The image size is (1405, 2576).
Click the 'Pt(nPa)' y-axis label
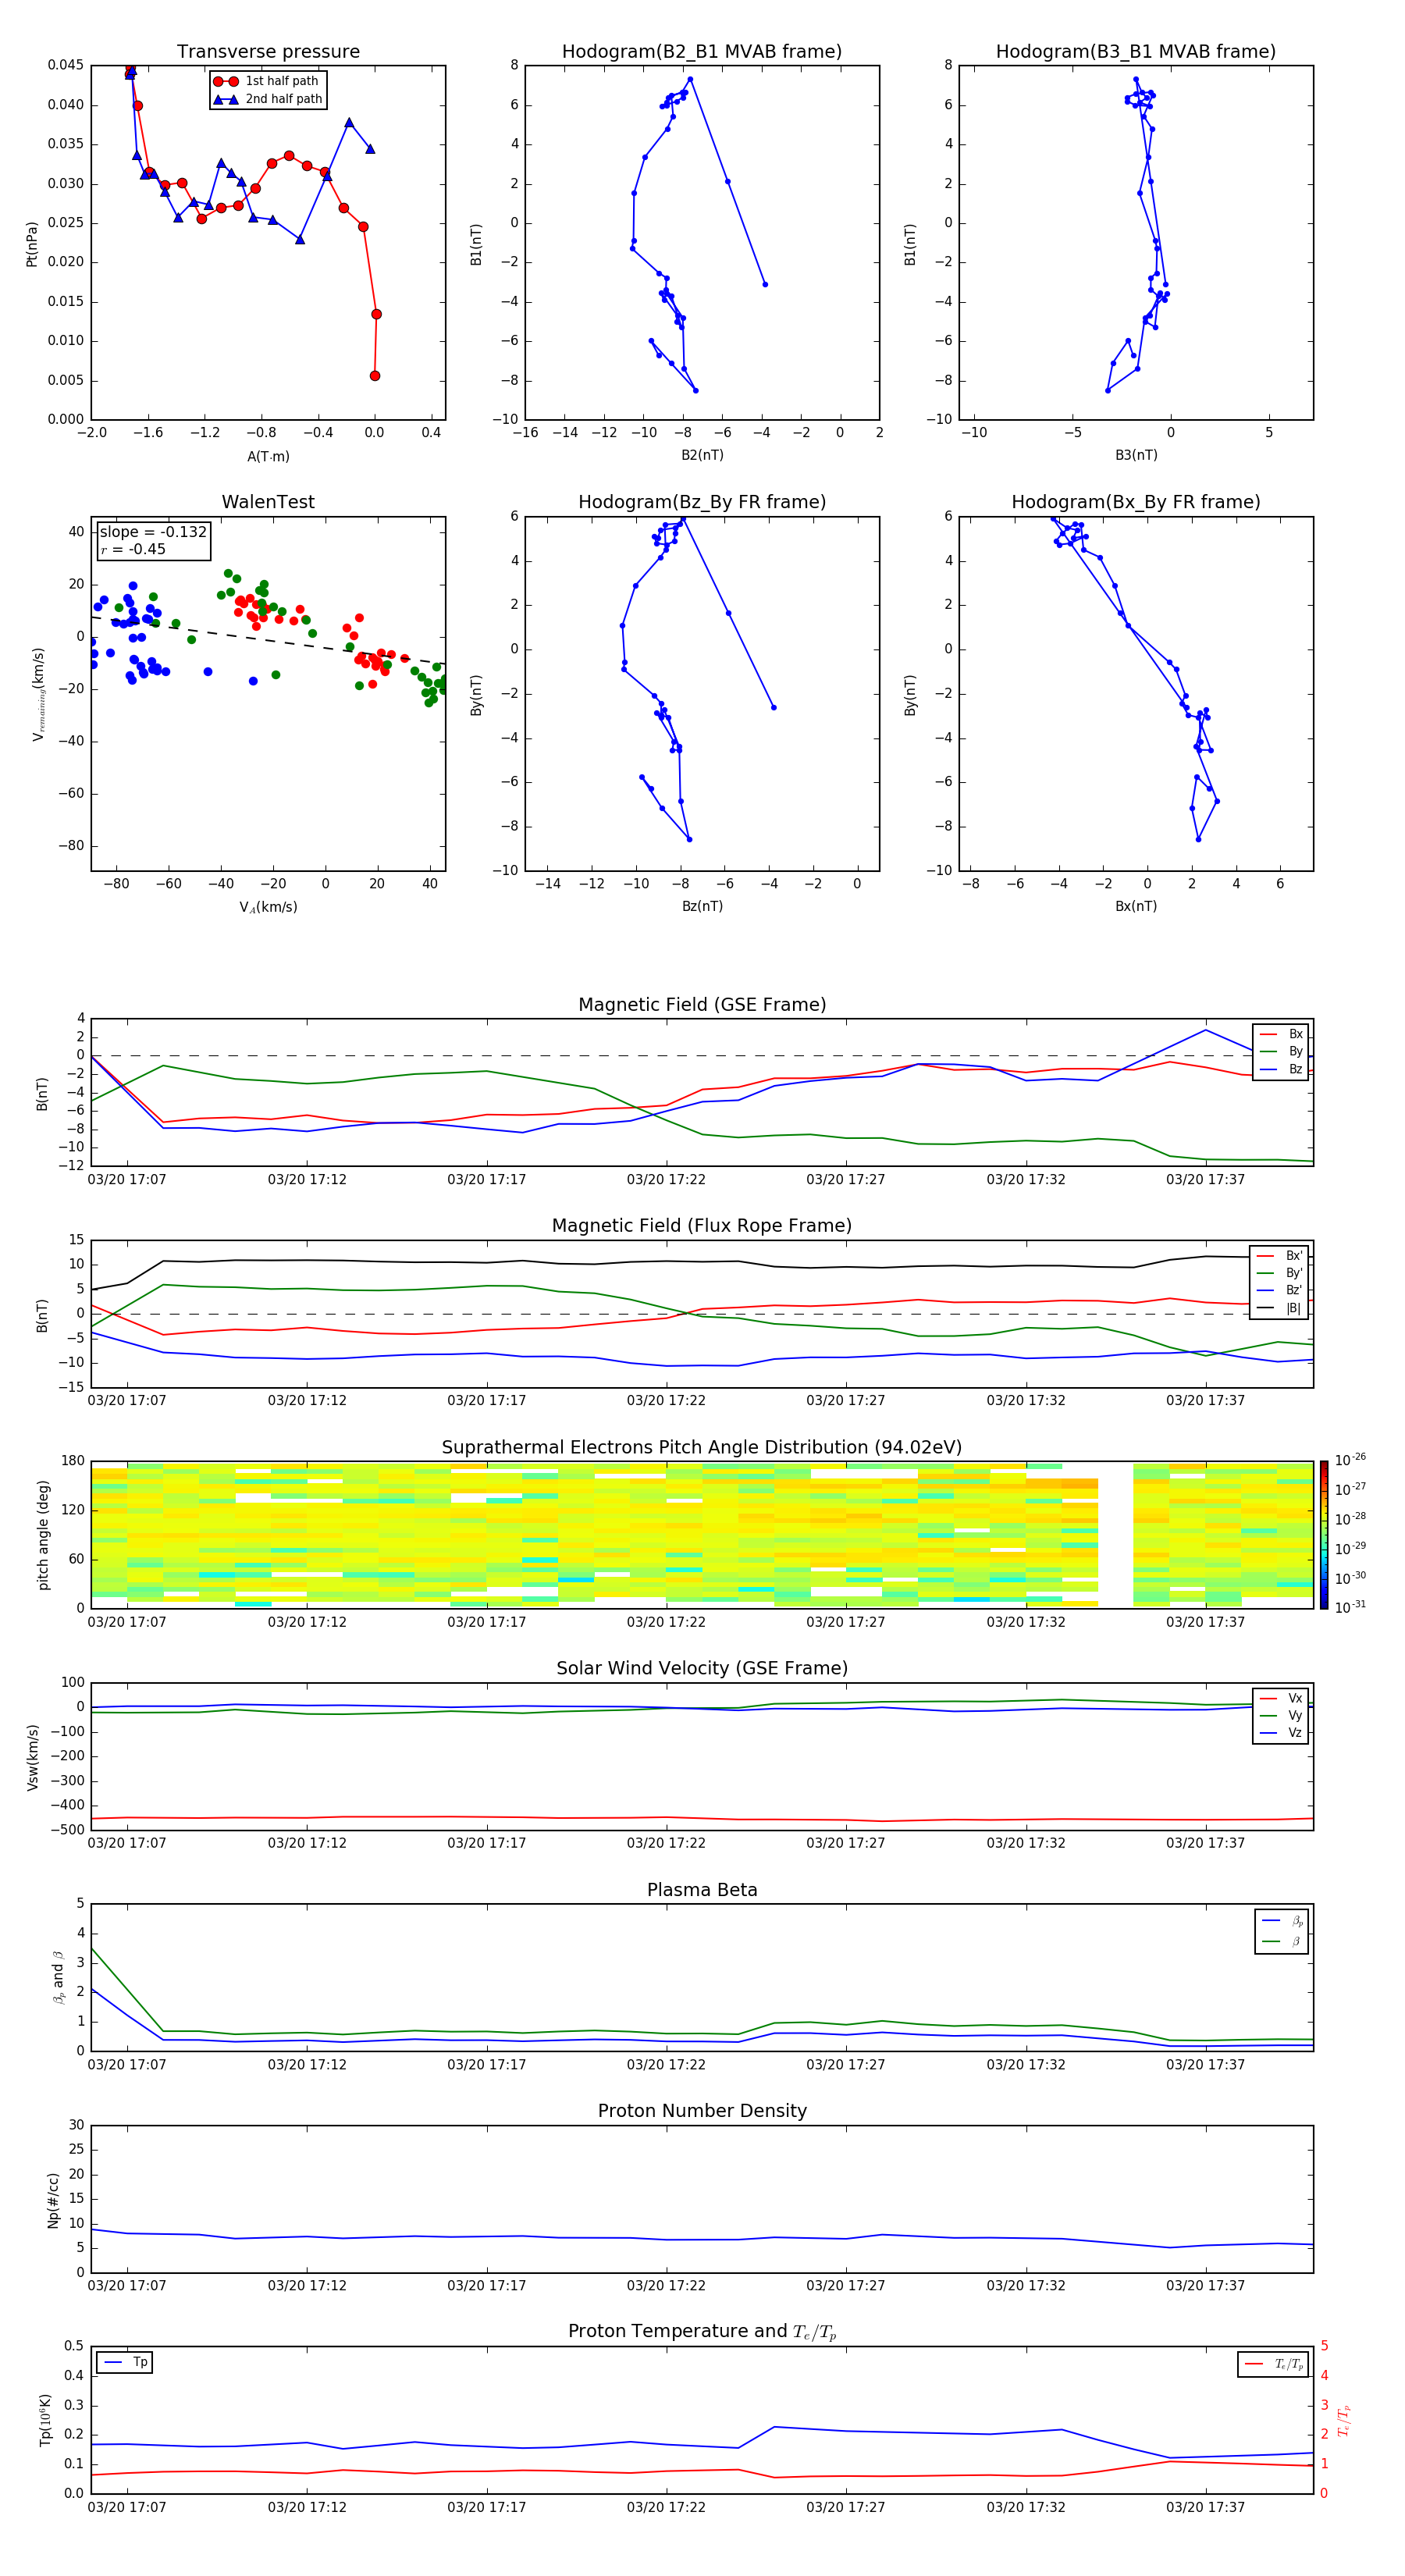[32, 243]
